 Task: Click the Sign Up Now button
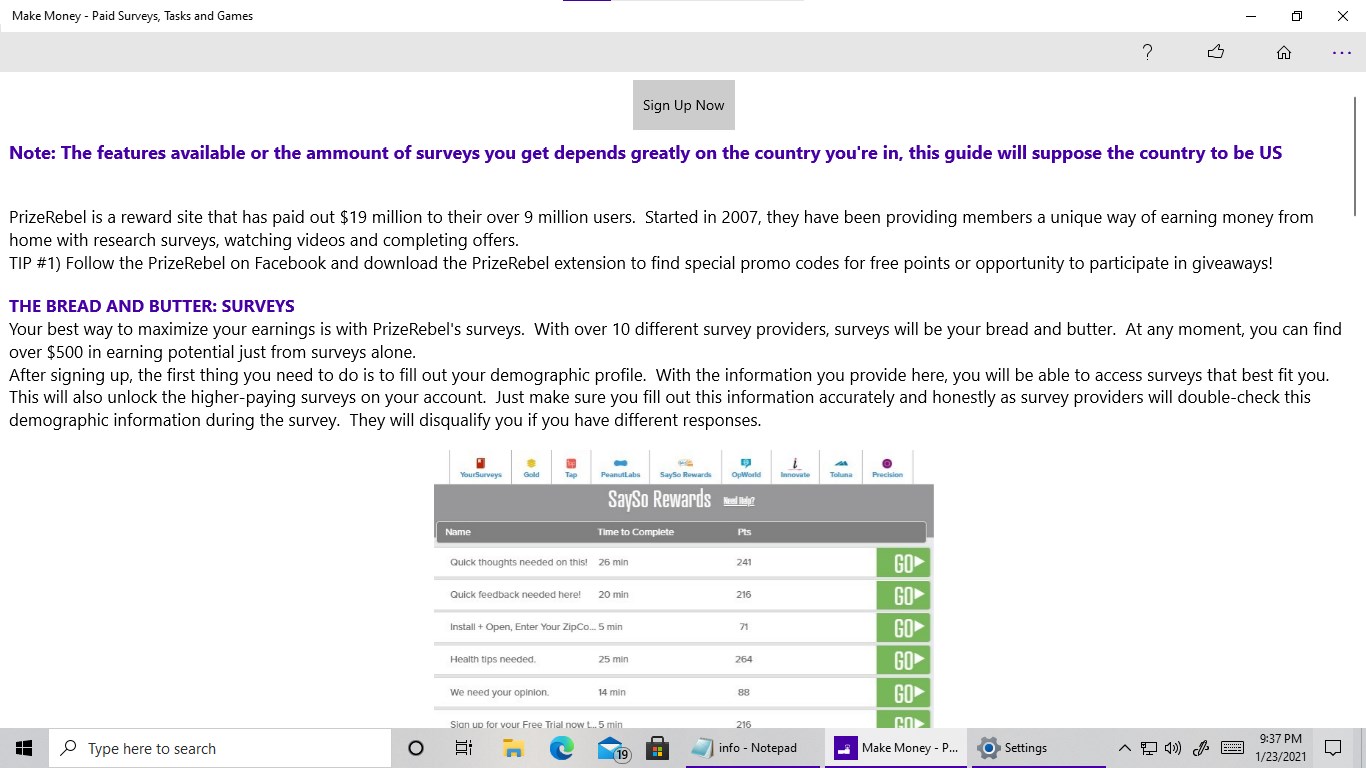(x=684, y=105)
